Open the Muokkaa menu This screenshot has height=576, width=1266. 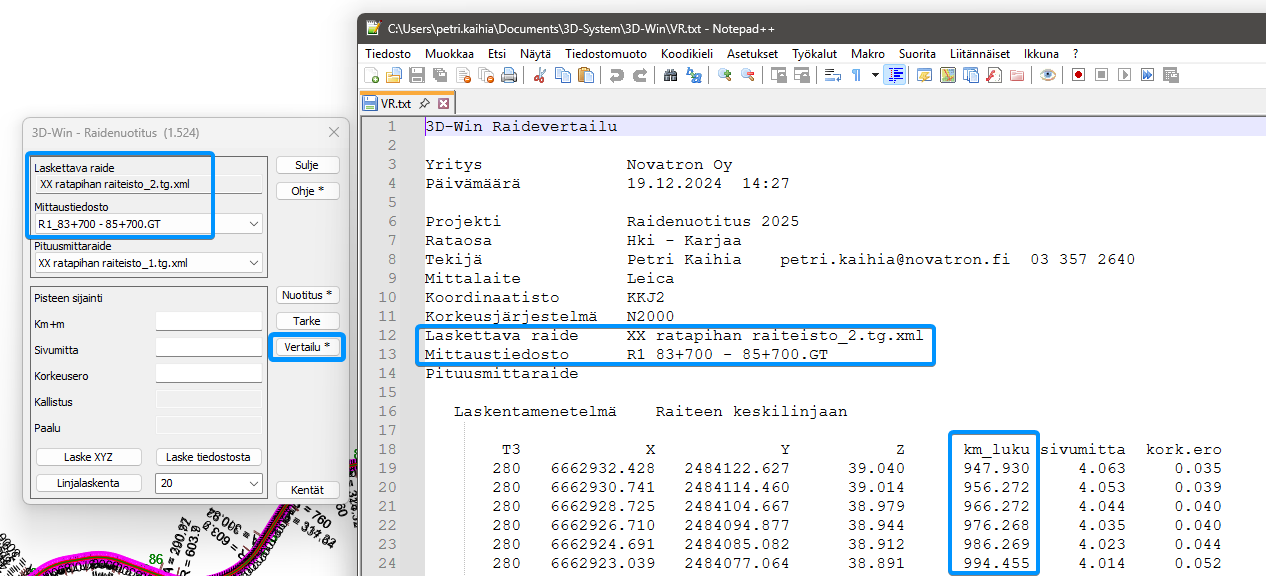click(x=449, y=54)
